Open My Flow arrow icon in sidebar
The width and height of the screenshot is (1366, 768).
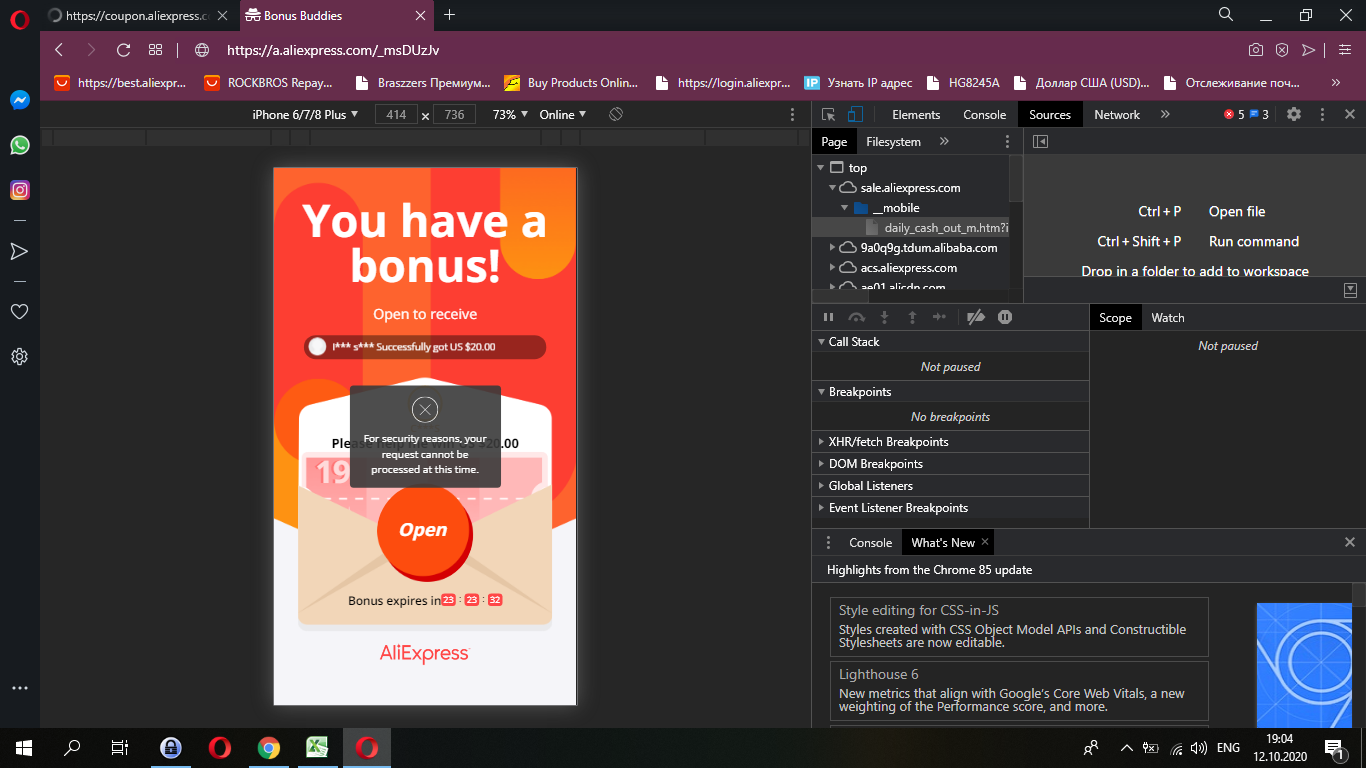pyautogui.click(x=19, y=251)
